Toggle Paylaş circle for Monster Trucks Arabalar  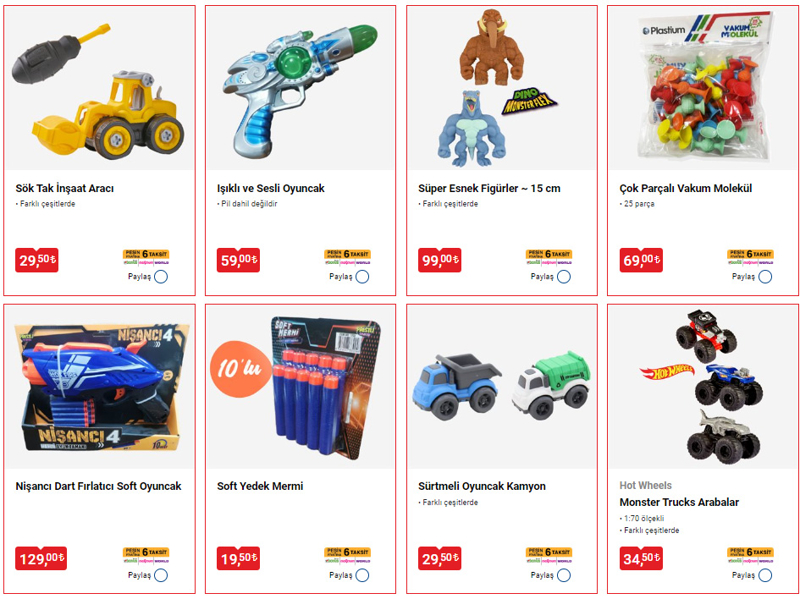(x=765, y=575)
